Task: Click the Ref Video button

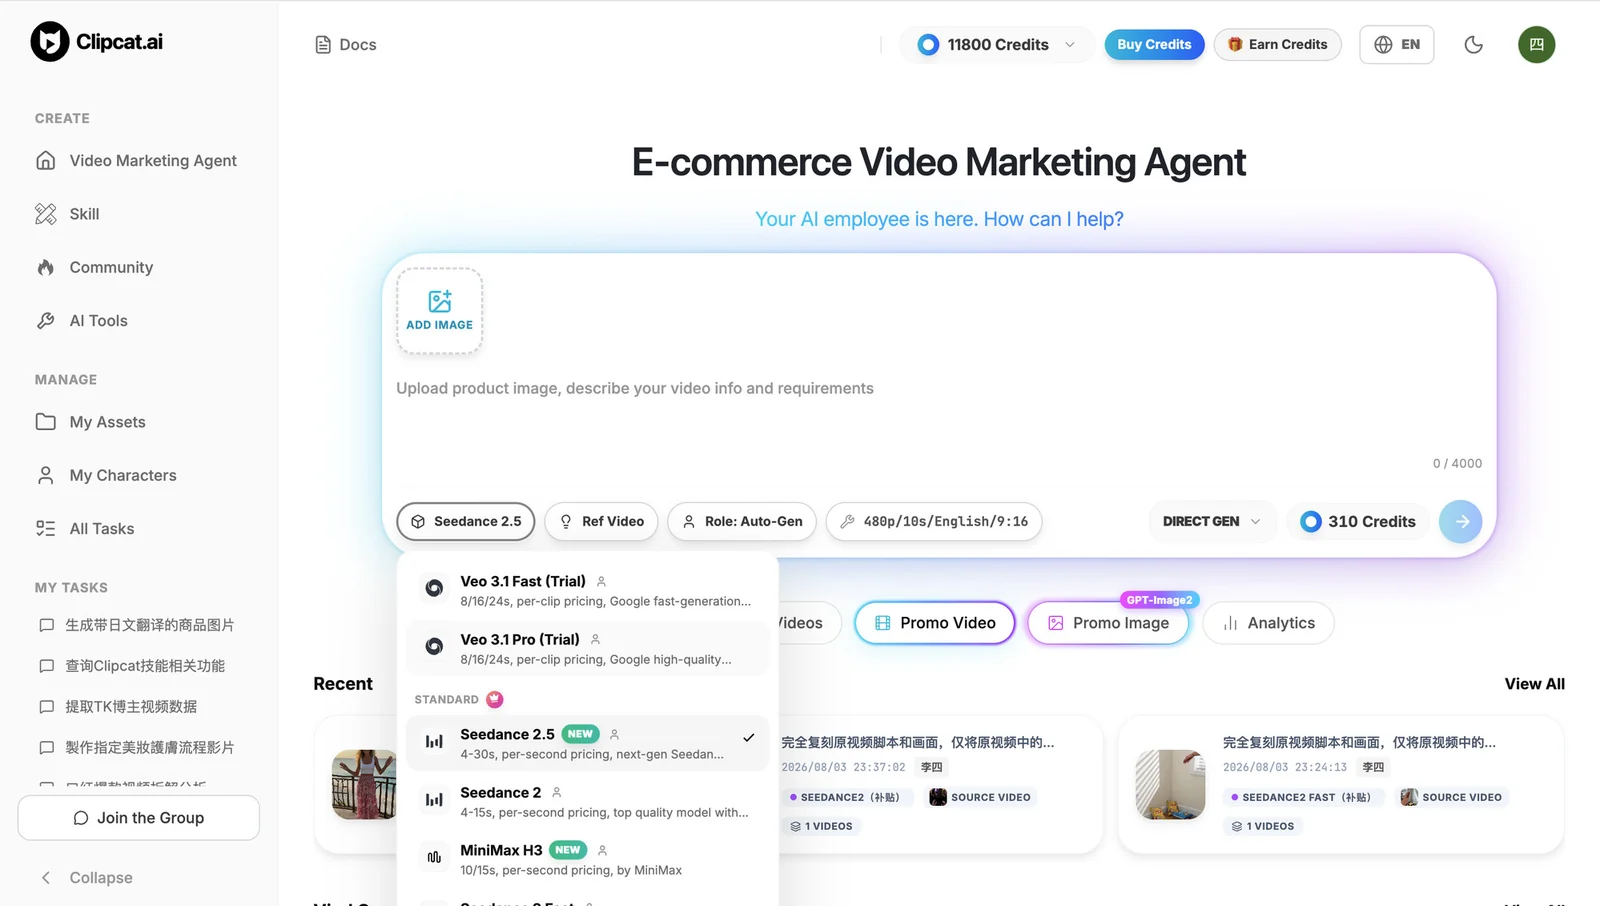Action: pyautogui.click(x=601, y=522)
